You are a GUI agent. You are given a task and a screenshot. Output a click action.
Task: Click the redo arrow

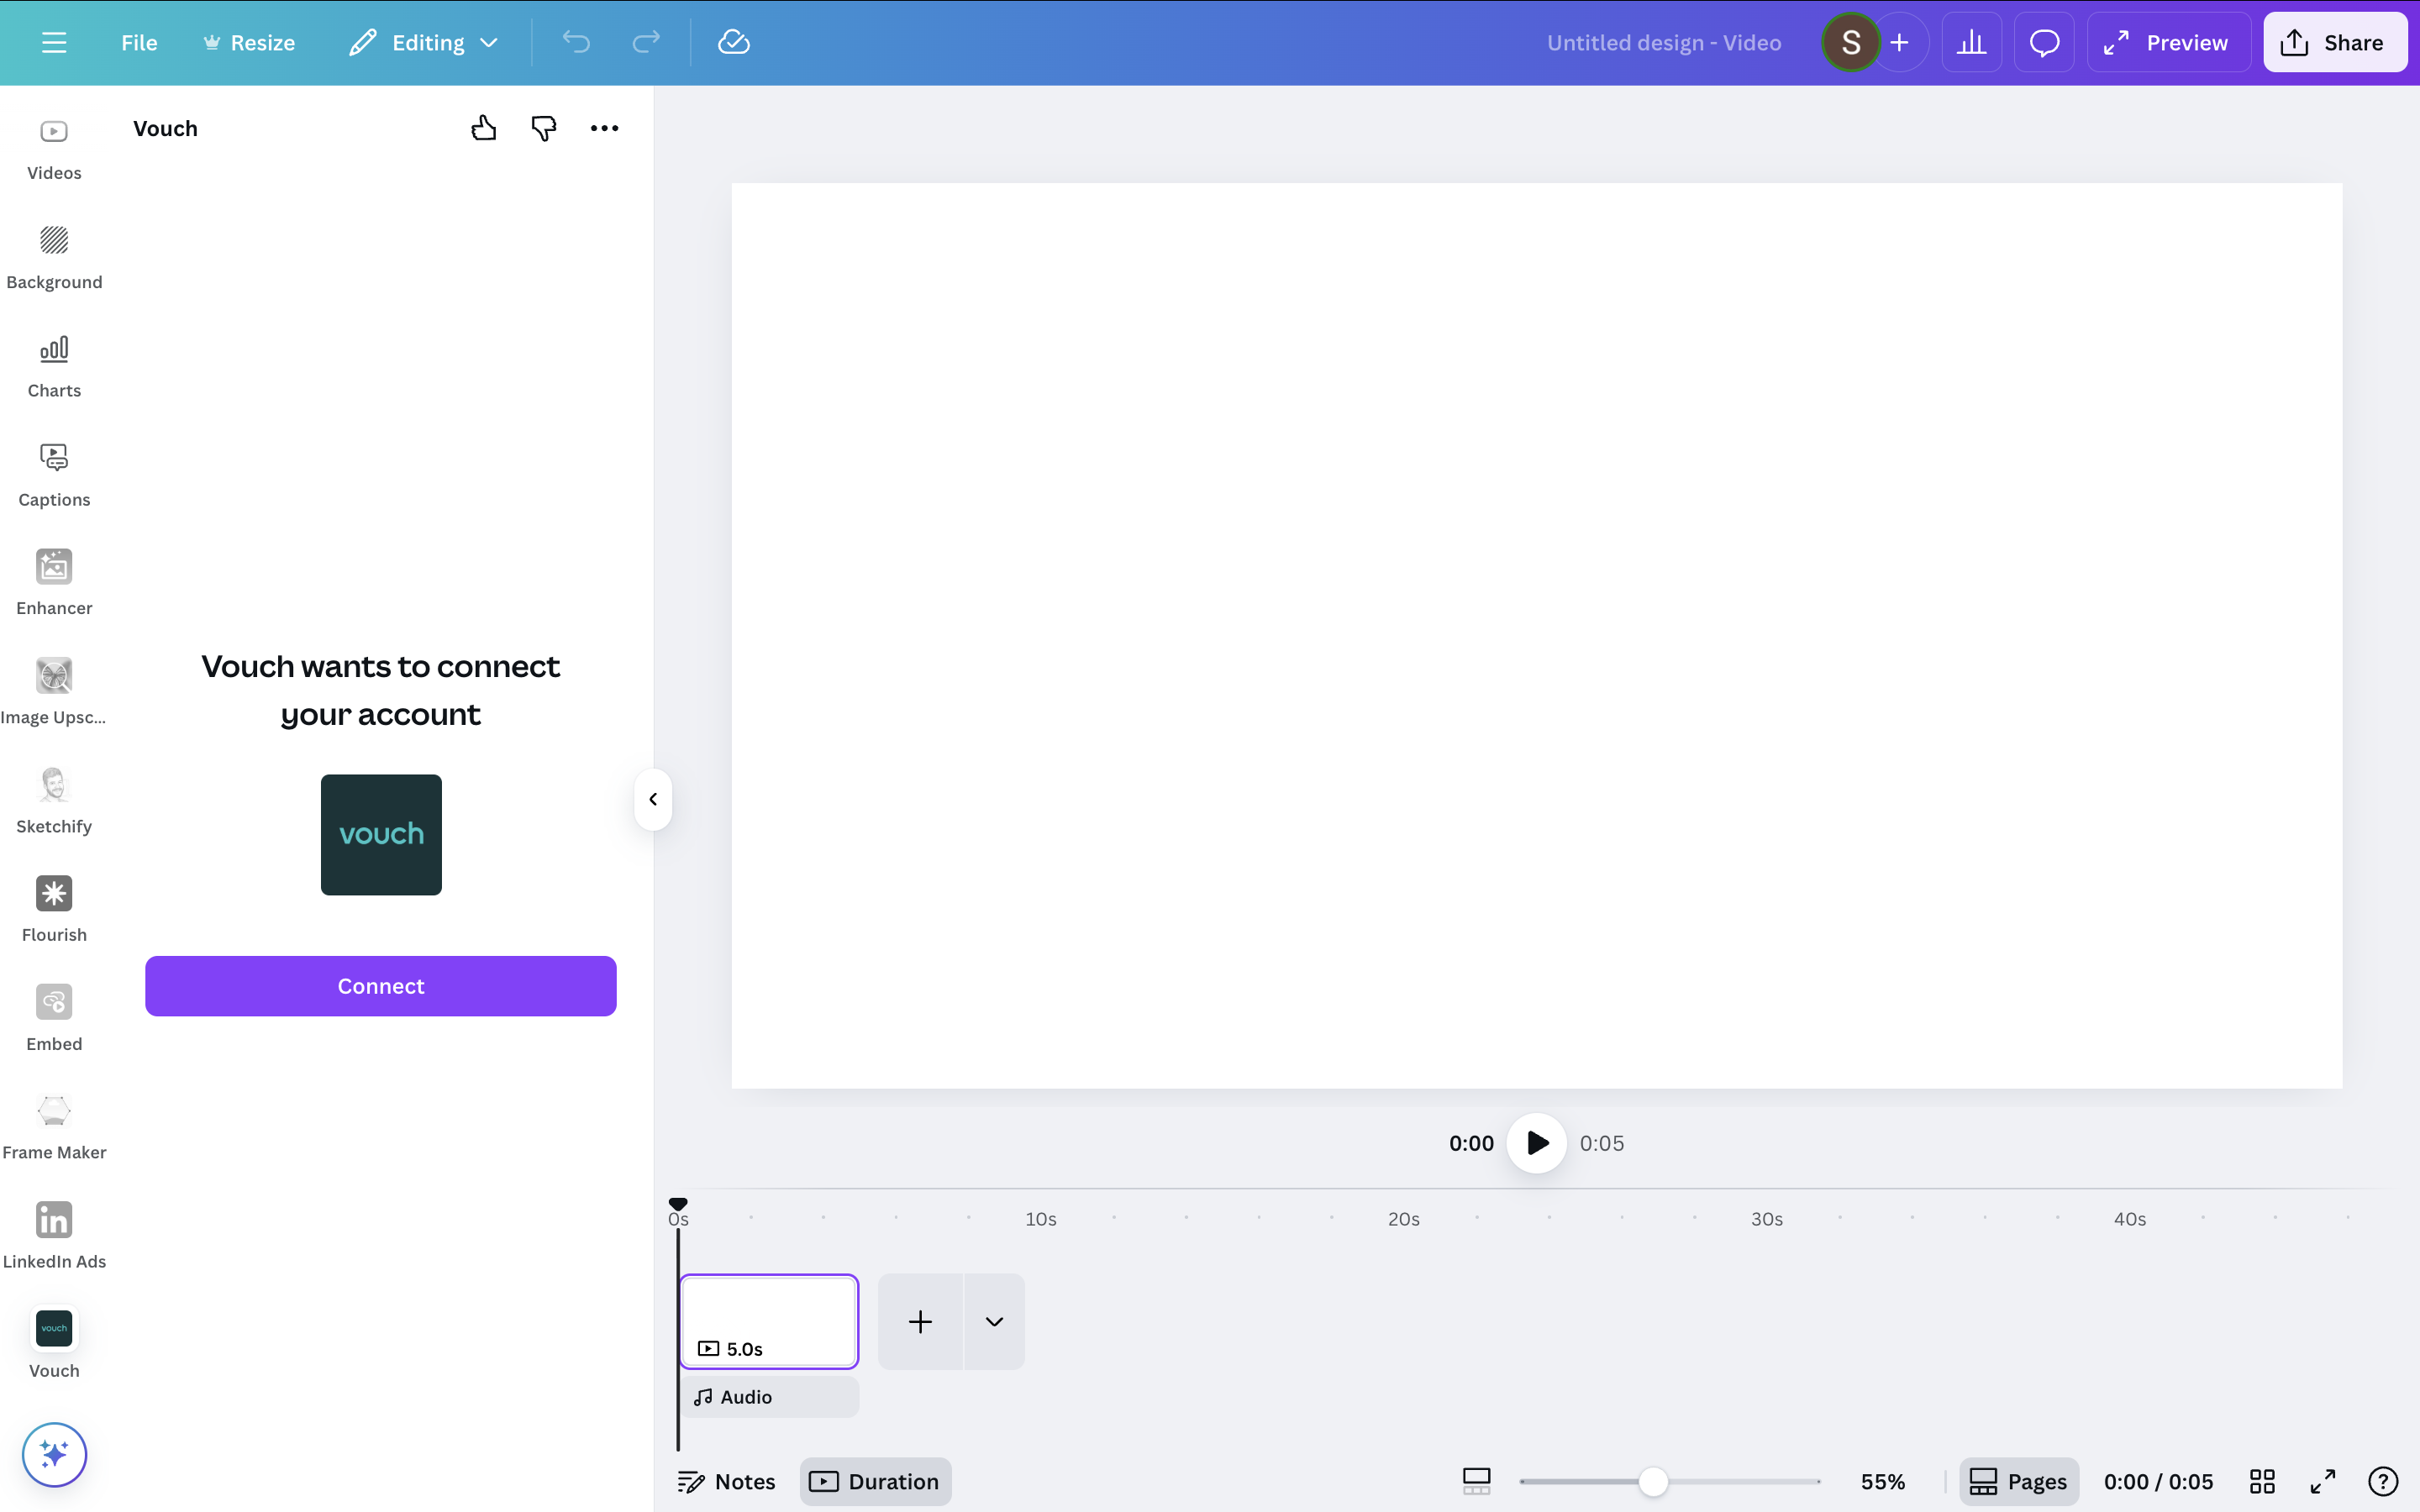(x=646, y=42)
